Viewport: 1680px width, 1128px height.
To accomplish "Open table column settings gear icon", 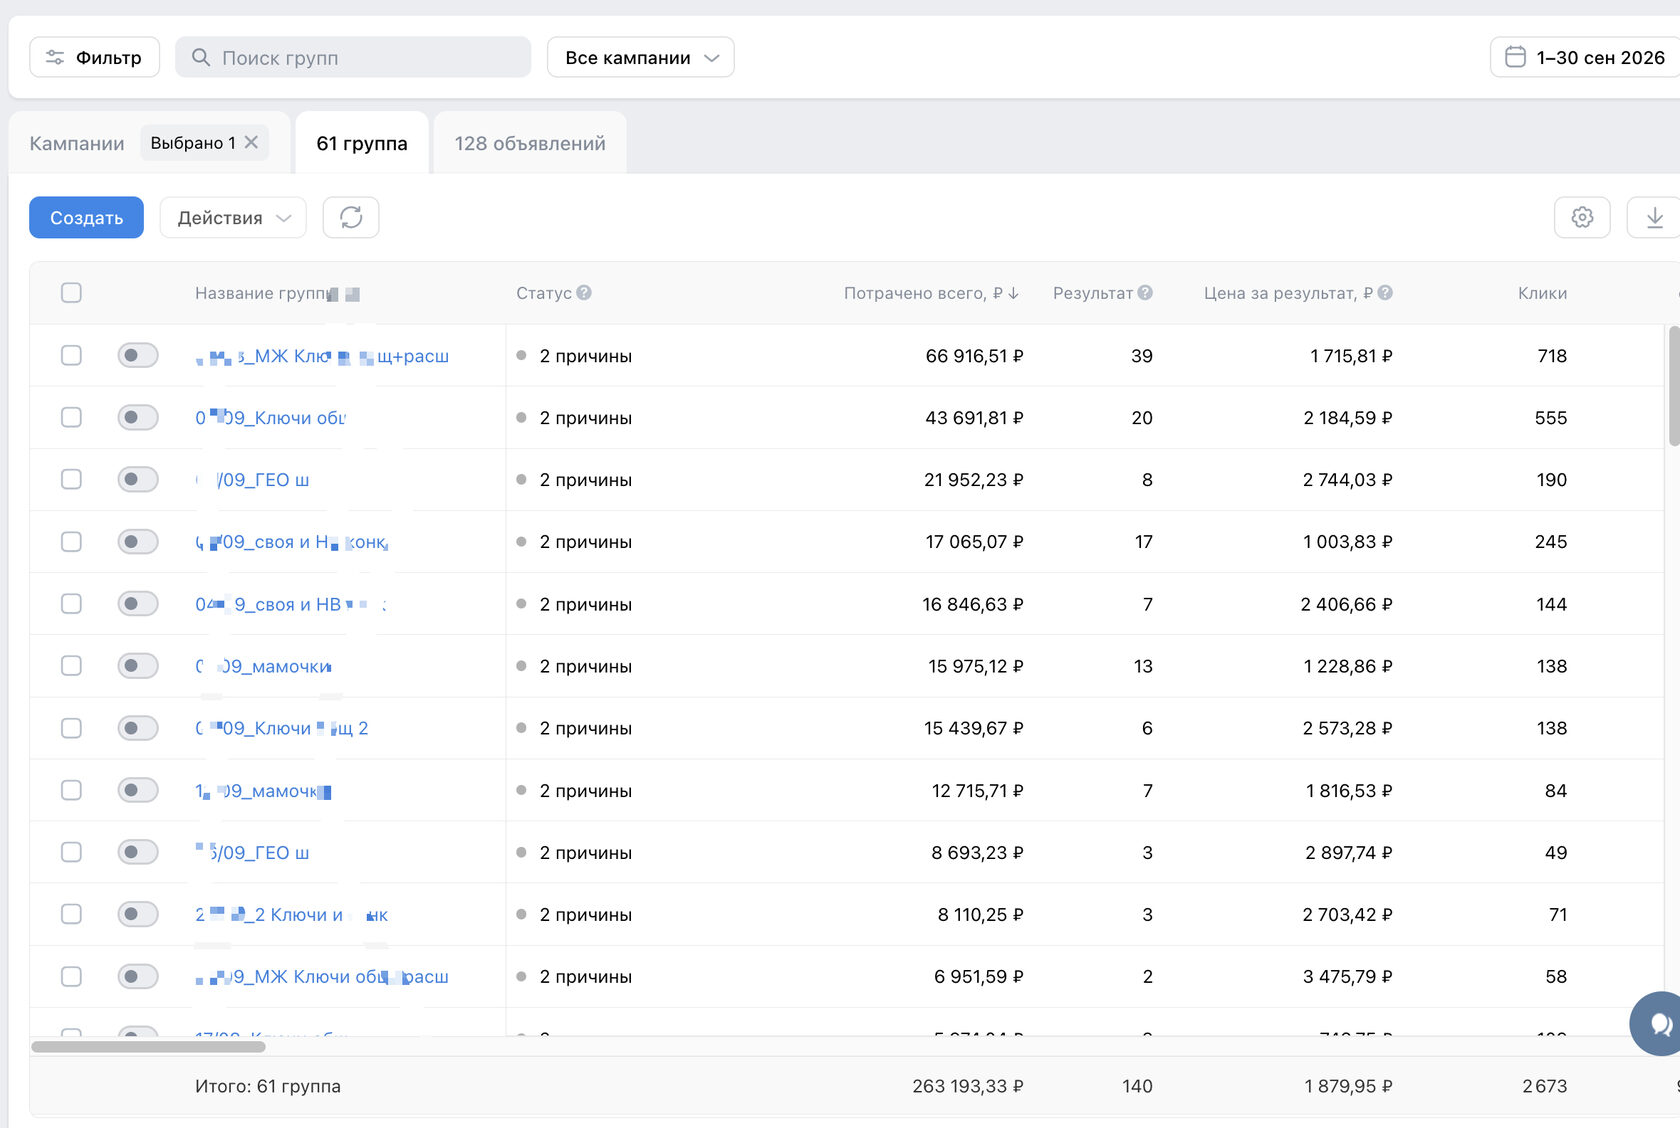I will click(1582, 217).
